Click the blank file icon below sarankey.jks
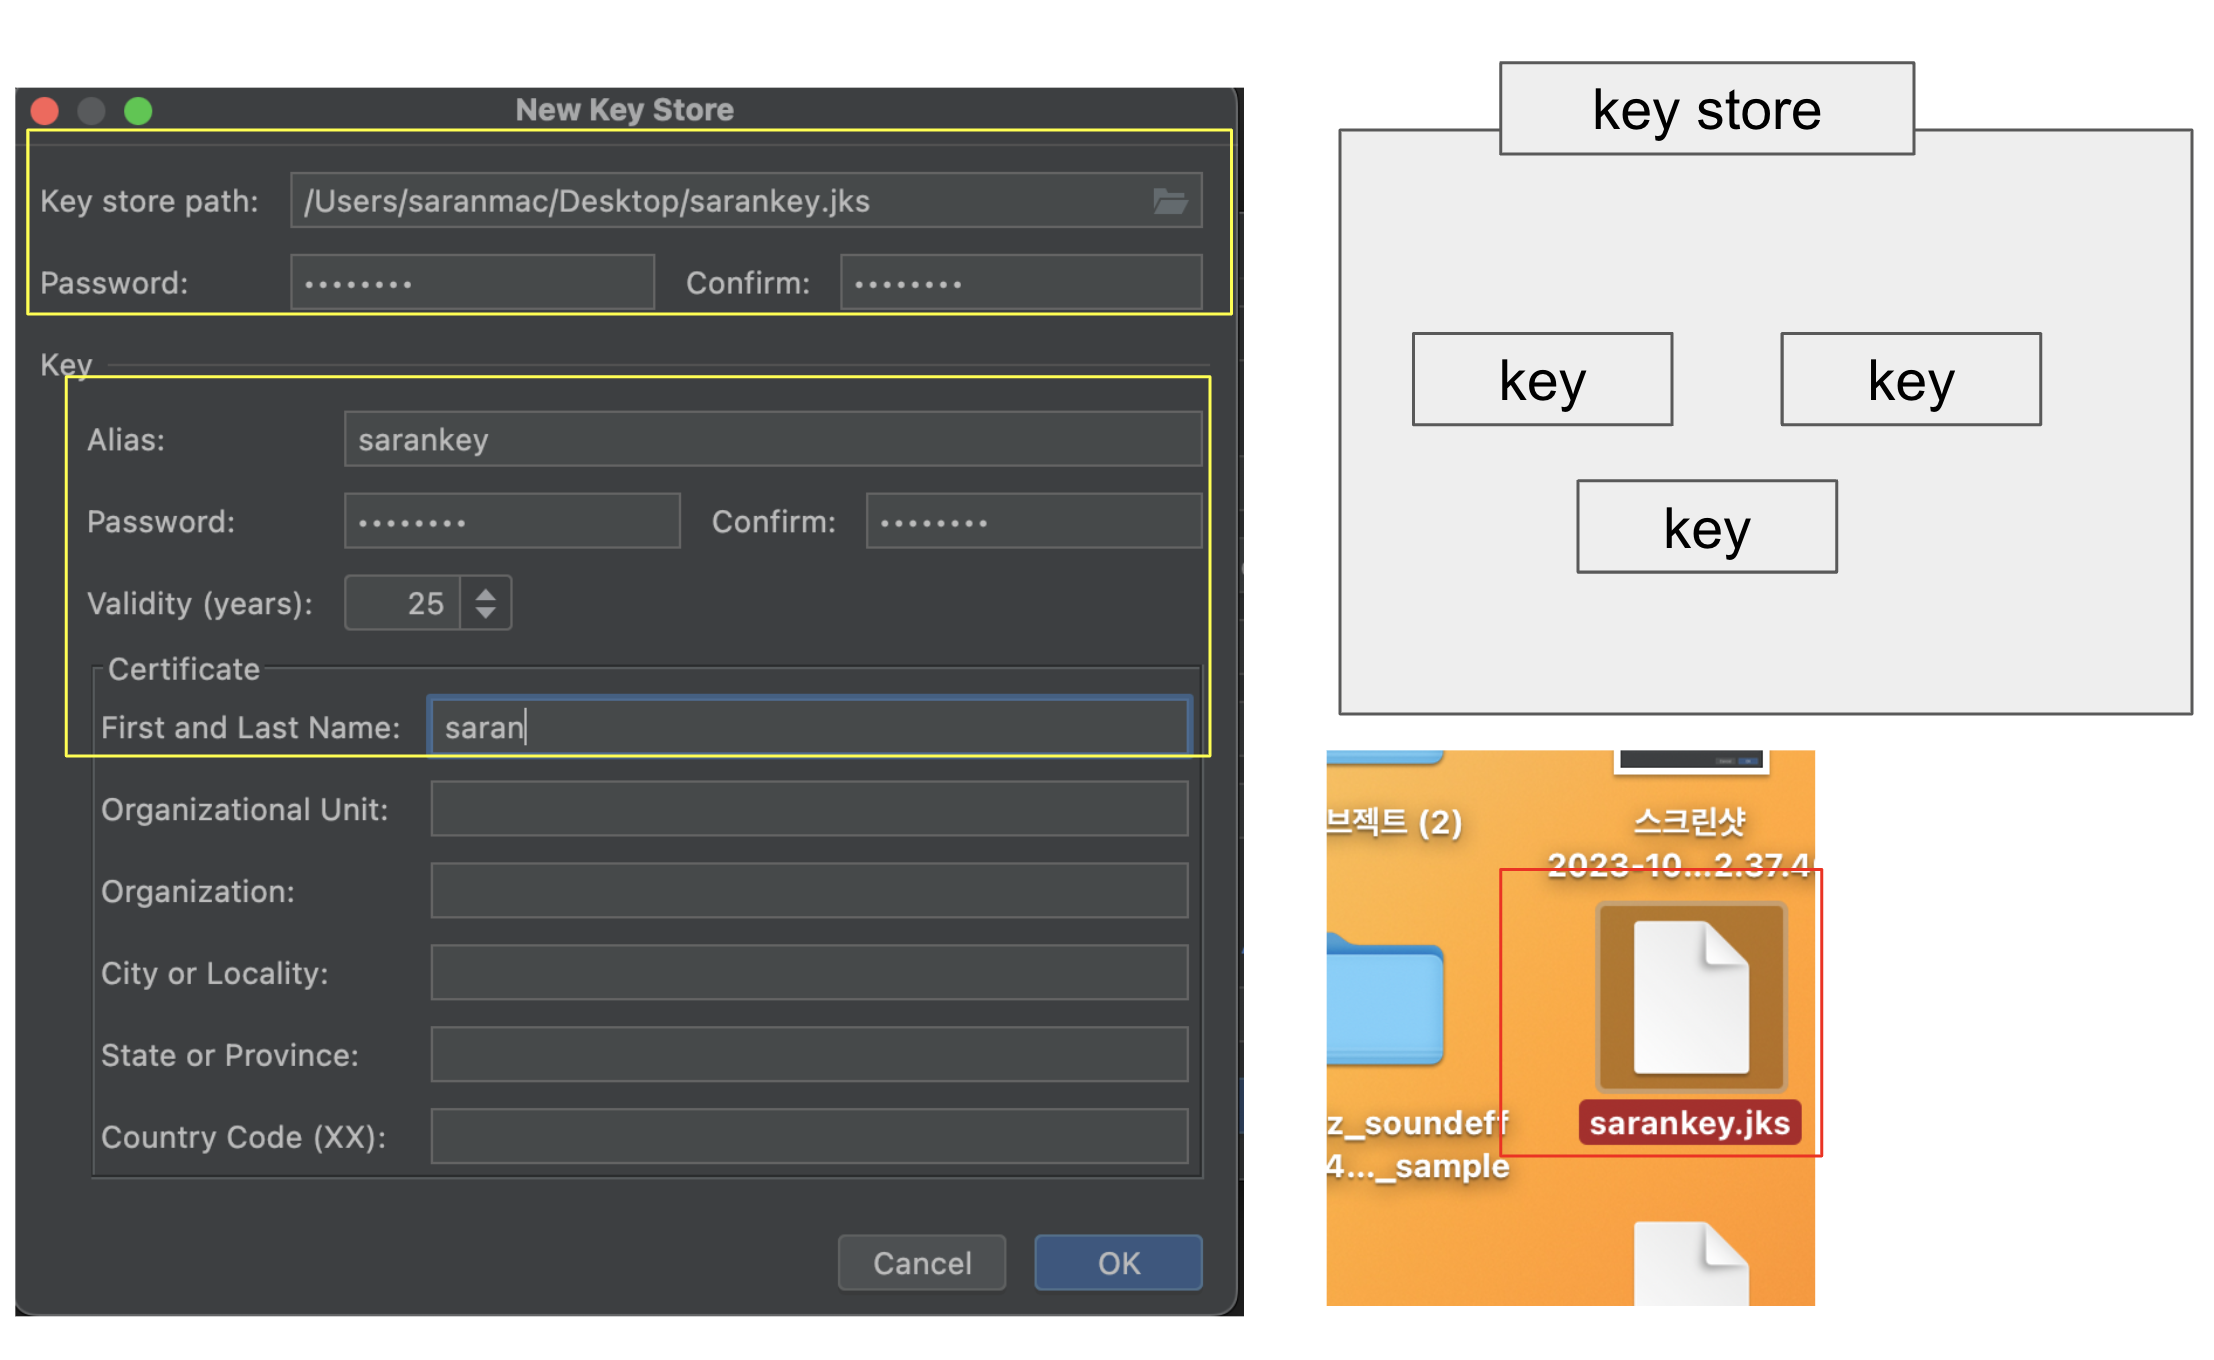Screen dimensions: 2214x1360 pyautogui.click(x=1690, y=1265)
